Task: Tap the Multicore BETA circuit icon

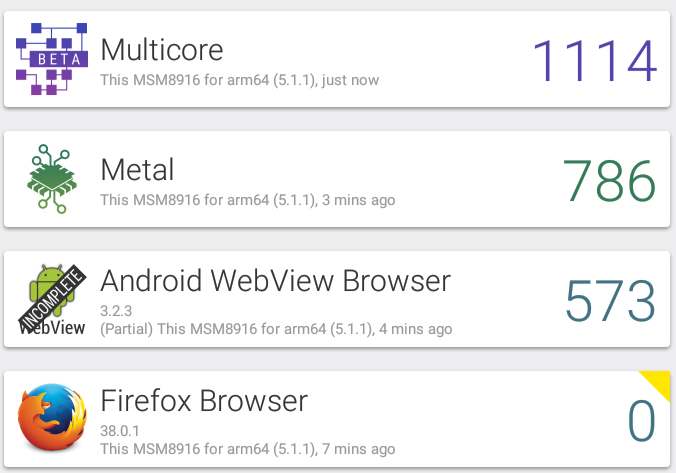Action: [x=52, y=59]
